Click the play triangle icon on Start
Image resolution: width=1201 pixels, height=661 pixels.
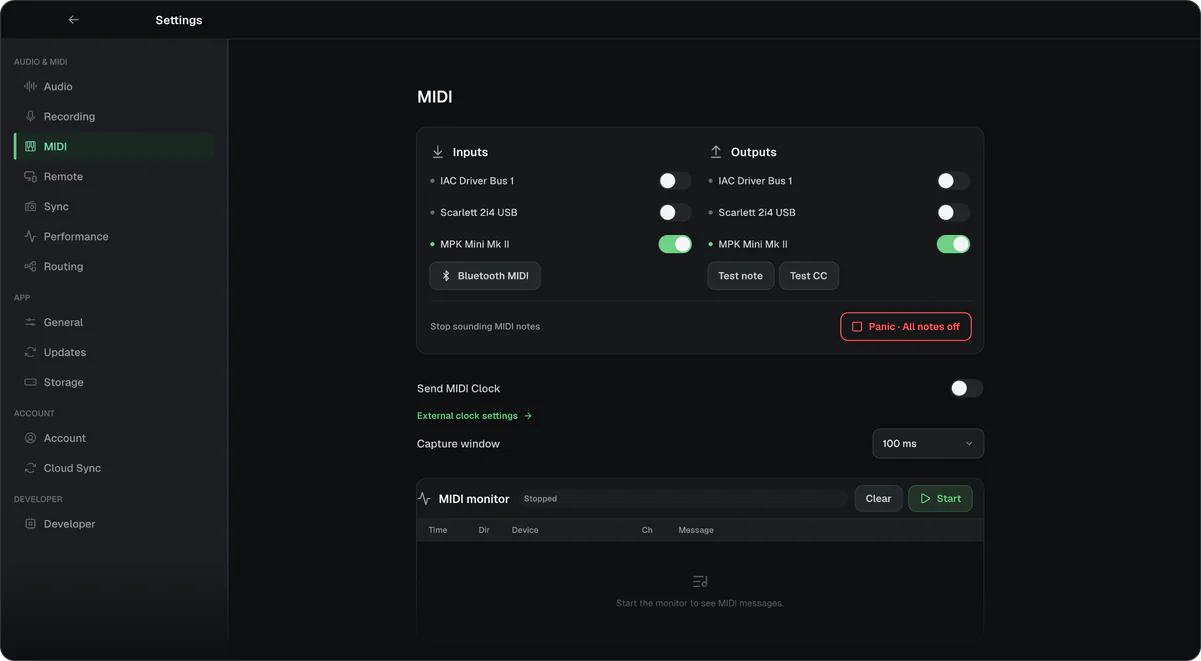925,499
